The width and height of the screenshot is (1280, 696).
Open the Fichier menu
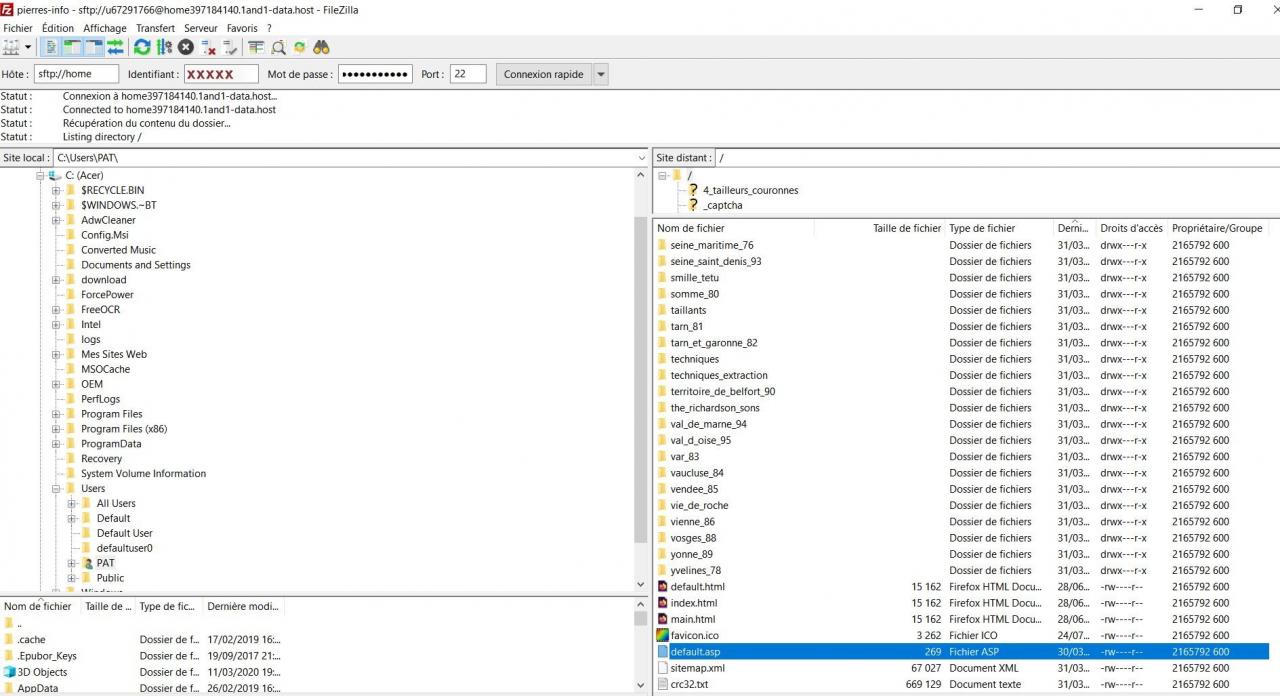point(18,28)
